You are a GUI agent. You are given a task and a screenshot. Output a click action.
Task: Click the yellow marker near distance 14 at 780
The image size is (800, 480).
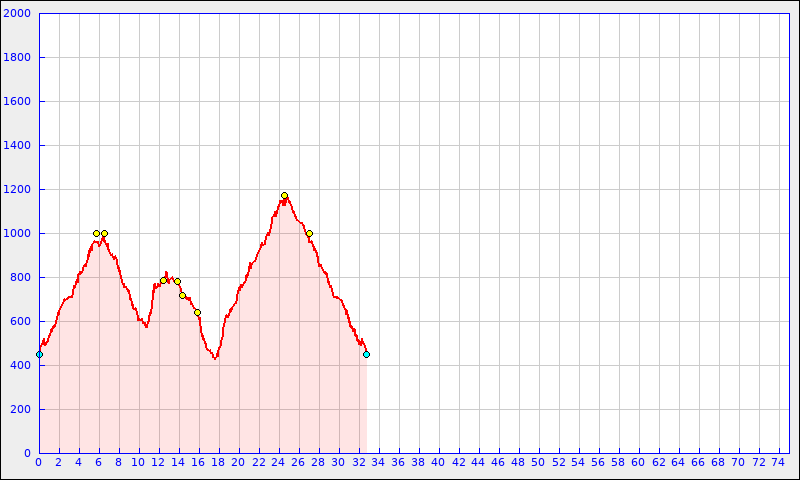point(177,281)
